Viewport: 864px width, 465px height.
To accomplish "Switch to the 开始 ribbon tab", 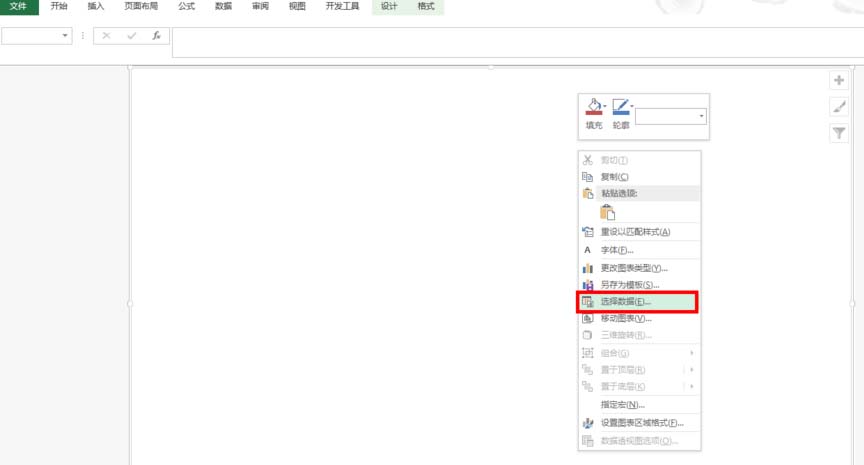I will [x=59, y=7].
